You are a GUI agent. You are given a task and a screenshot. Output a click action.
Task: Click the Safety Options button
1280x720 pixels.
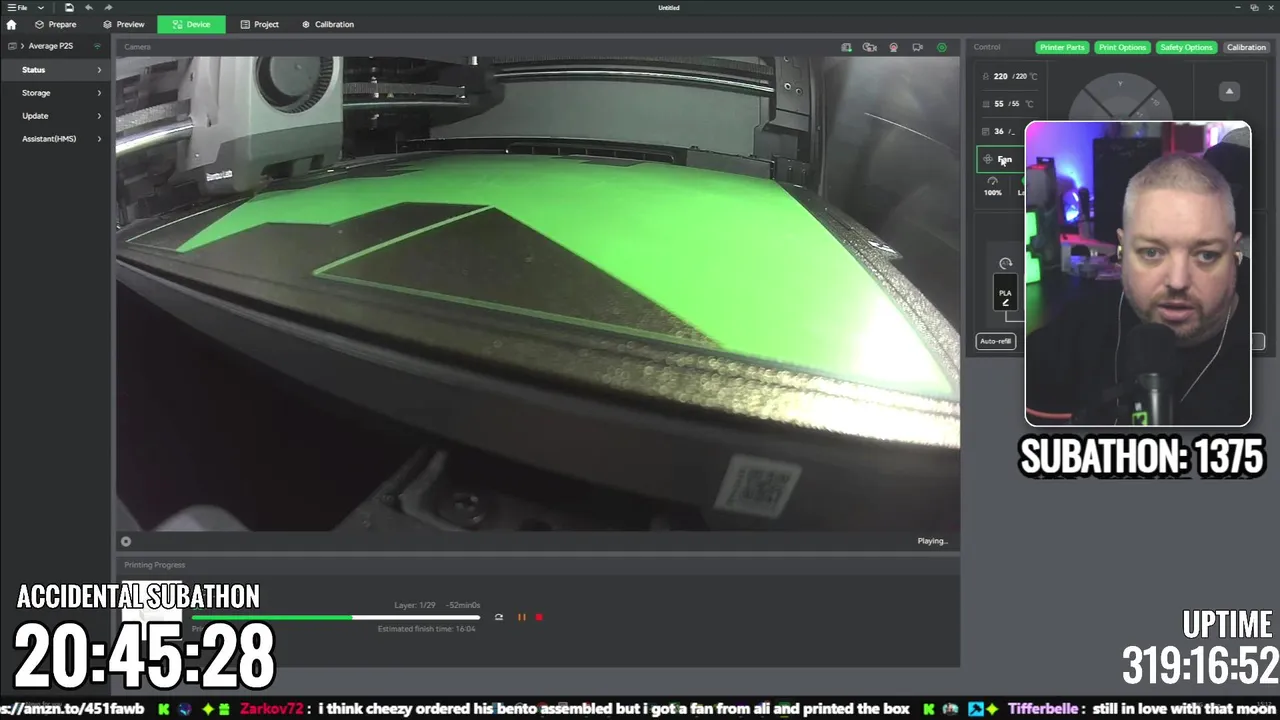pyautogui.click(x=1186, y=47)
